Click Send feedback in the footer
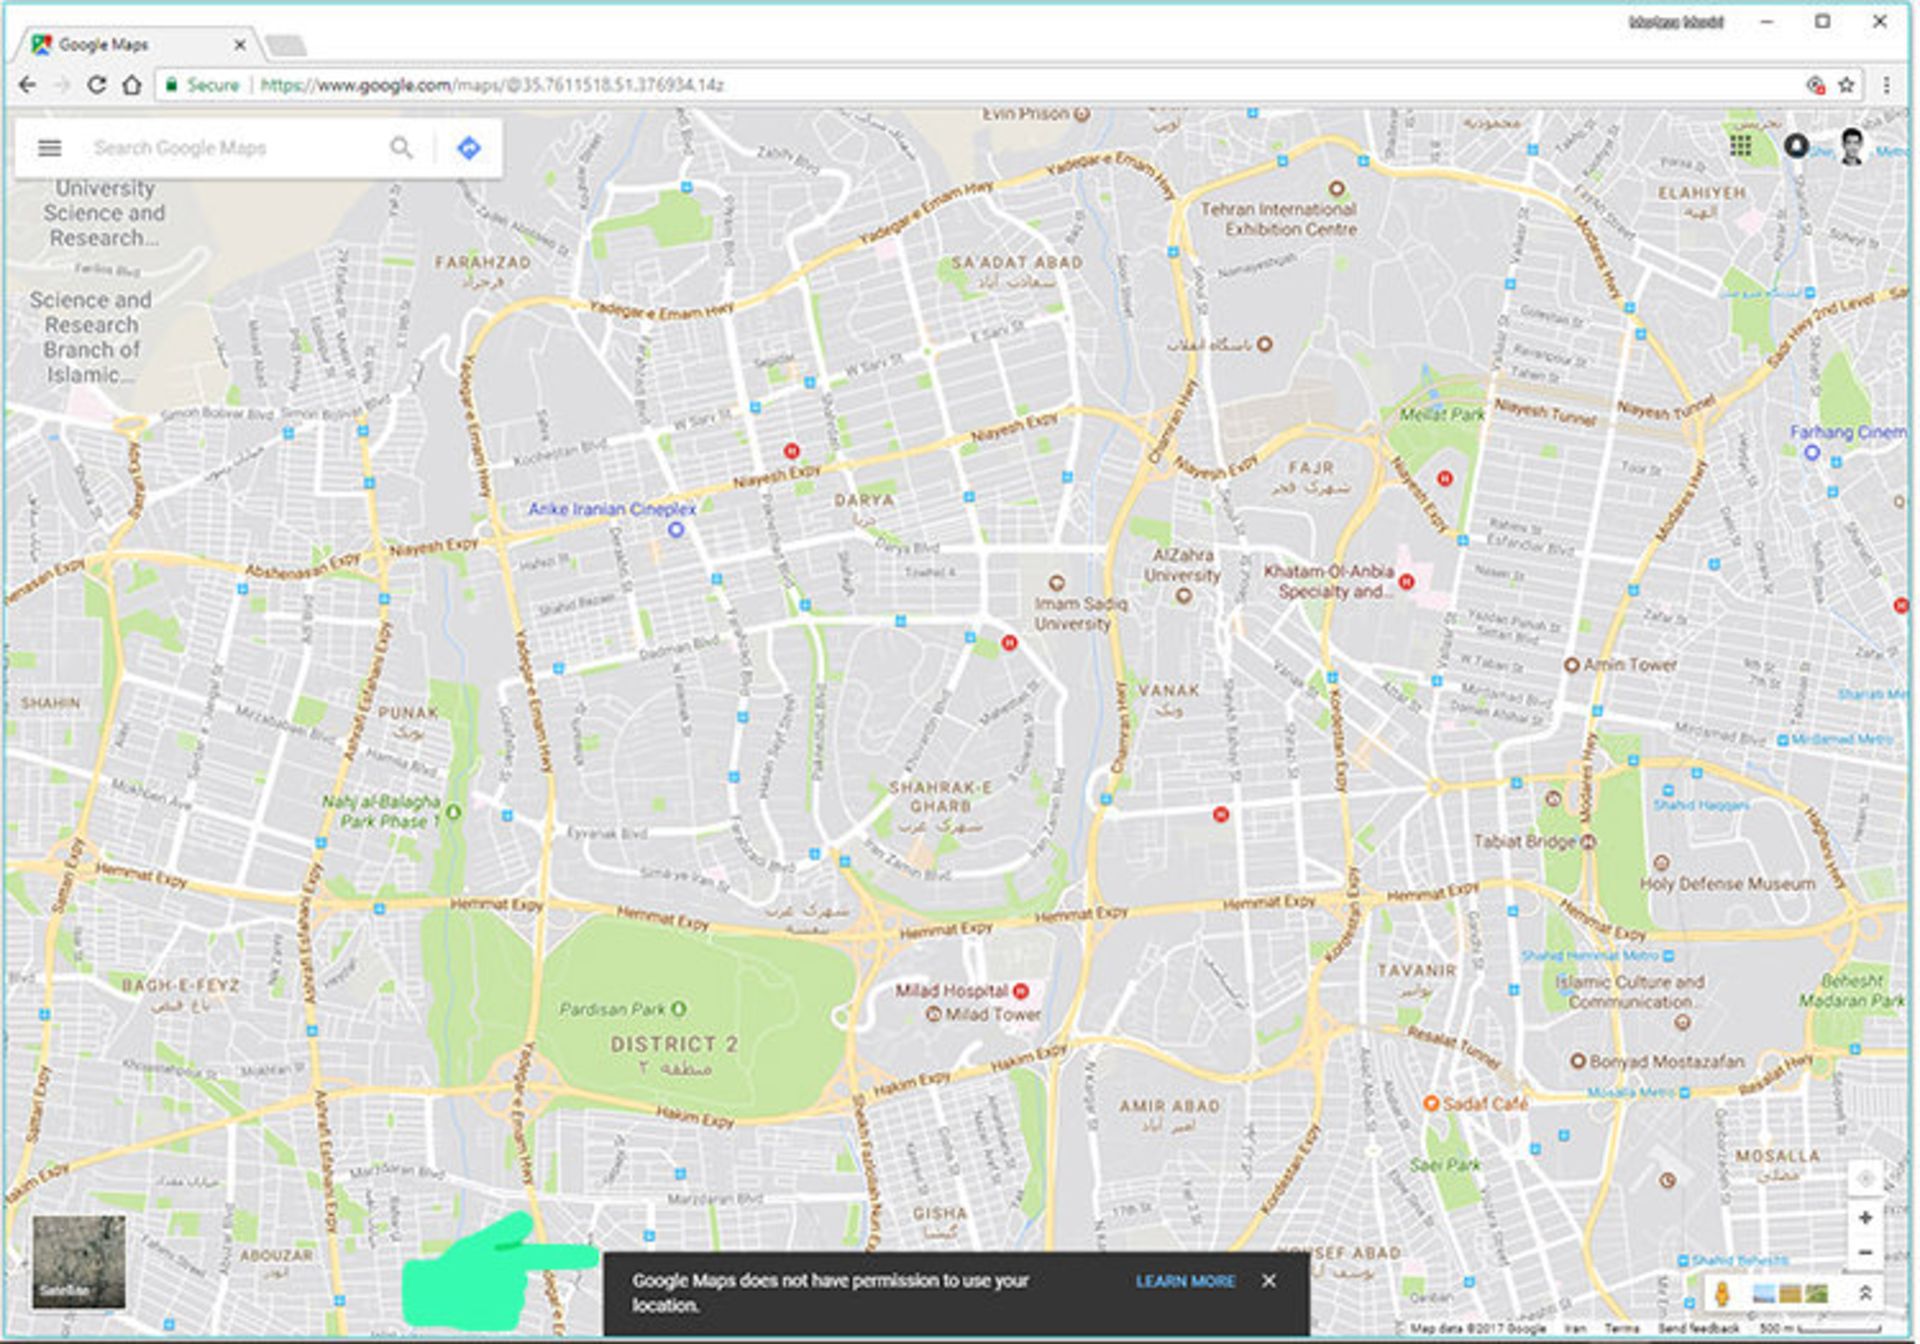This screenshot has height=1344, width=1920. point(1699,1328)
